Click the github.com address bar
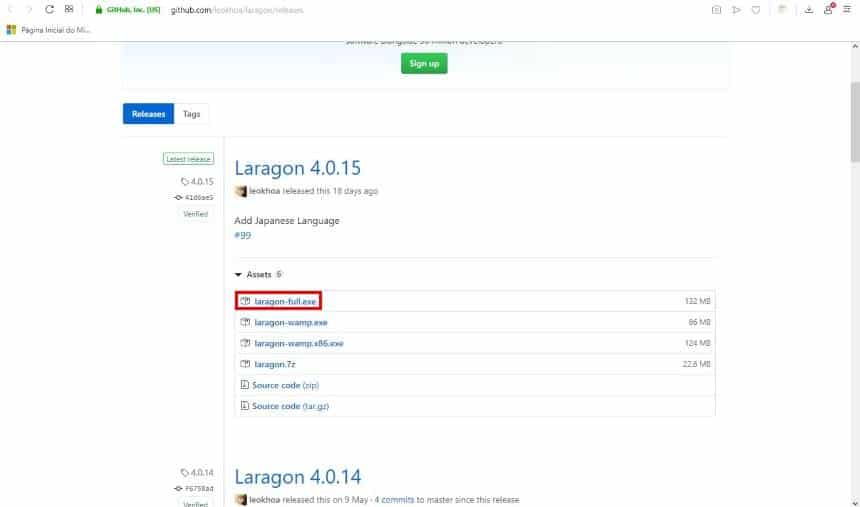This screenshot has height=507, width=860. [236, 10]
